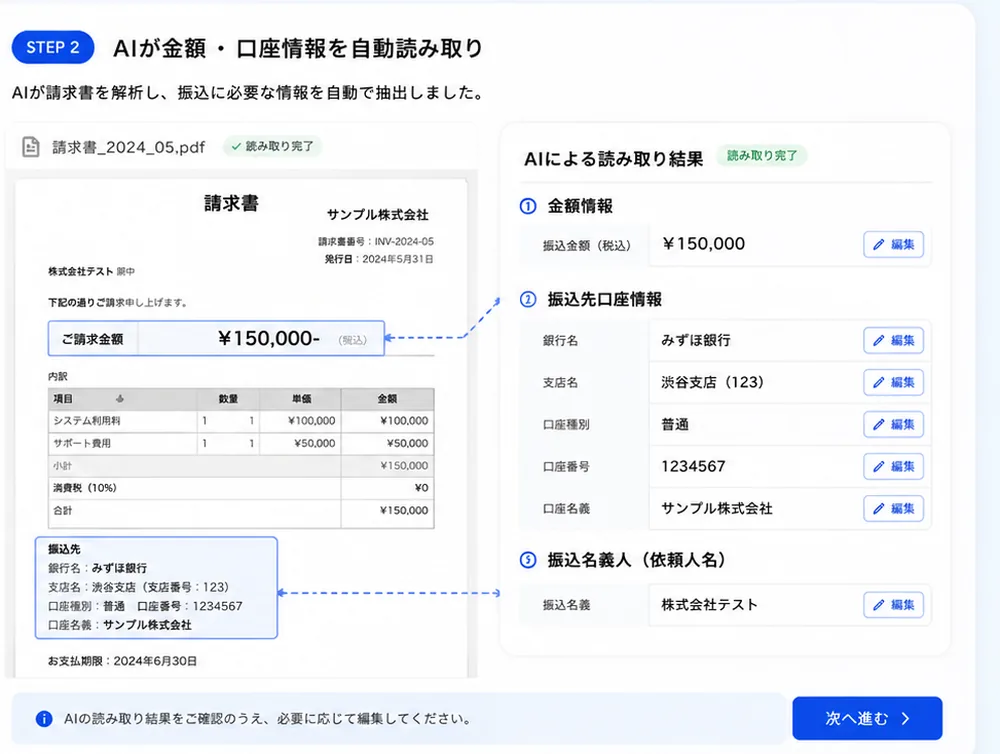Click the システム利用料 table row
The width and height of the screenshot is (1000, 754).
click(x=241, y=421)
